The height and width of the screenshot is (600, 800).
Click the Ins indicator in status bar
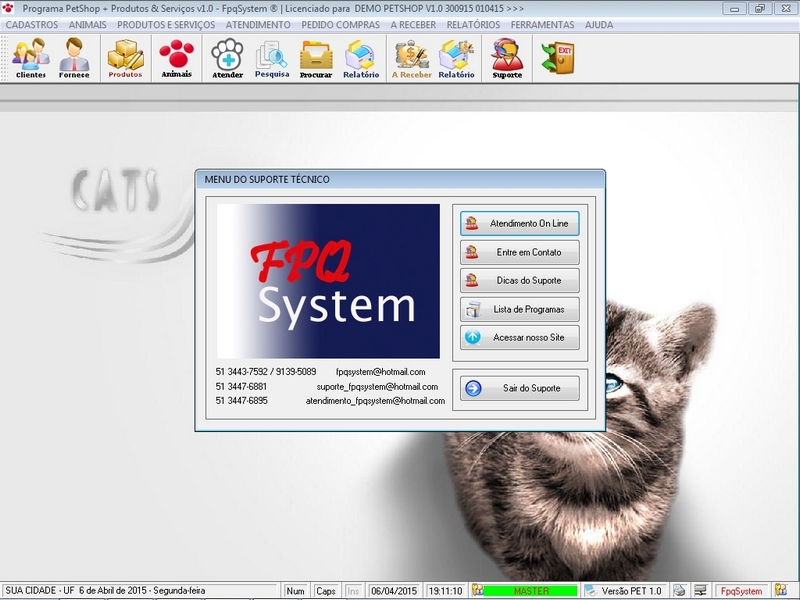[353, 591]
